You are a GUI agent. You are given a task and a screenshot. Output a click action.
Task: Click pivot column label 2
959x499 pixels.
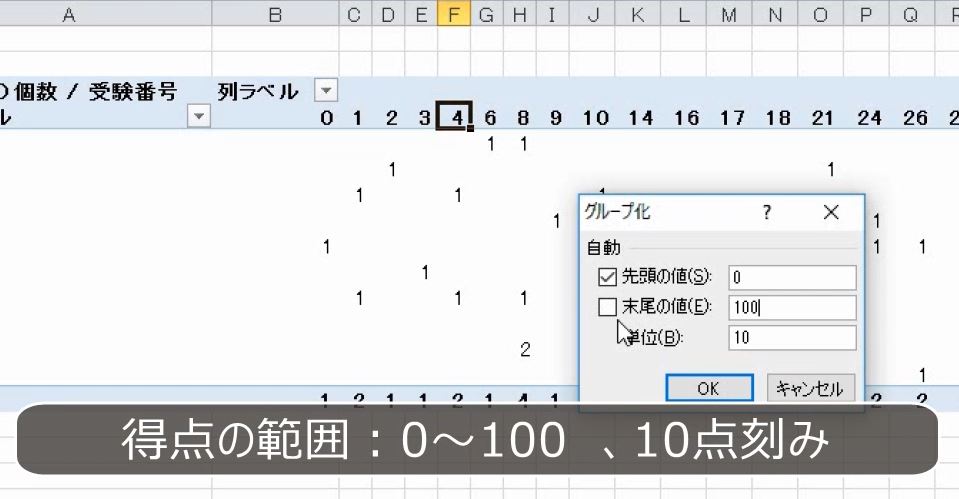tap(391, 117)
